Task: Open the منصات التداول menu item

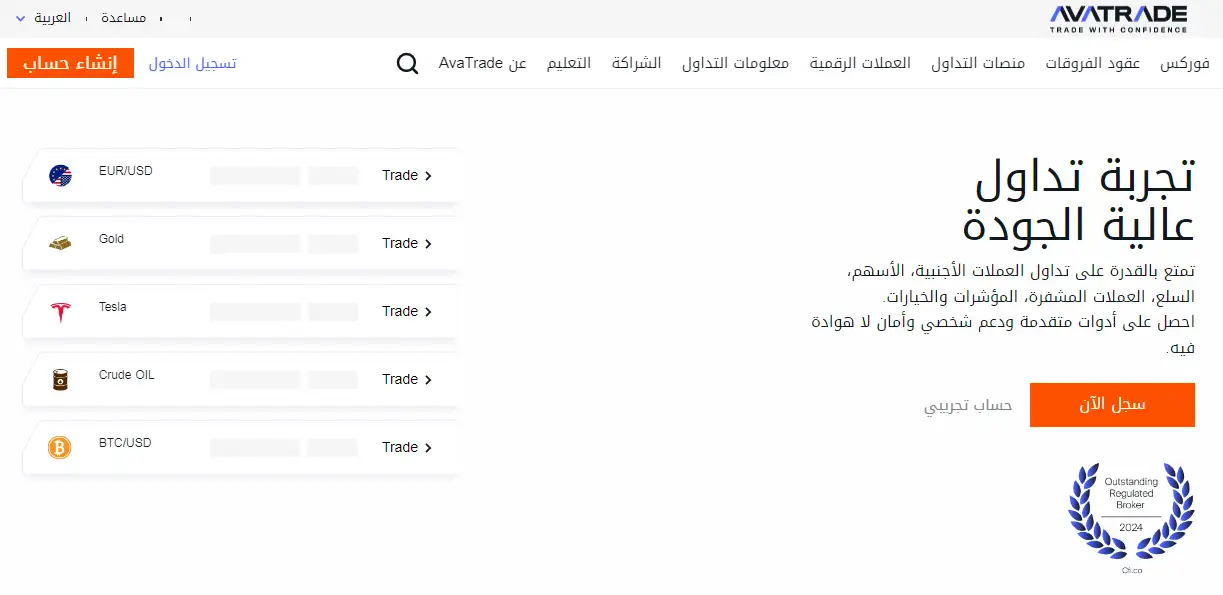Action: click(x=977, y=62)
